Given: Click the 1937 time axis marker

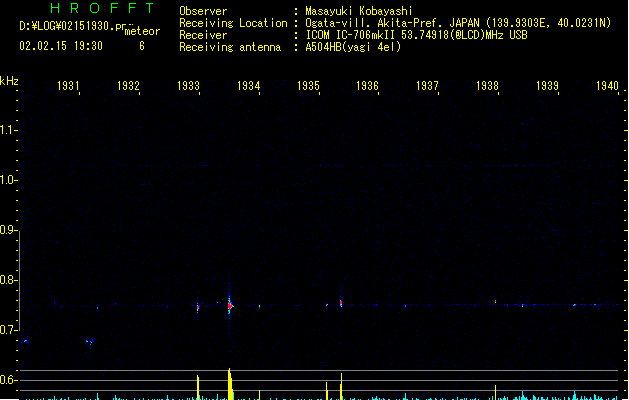Looking at the screenshot, I should 427,85.
